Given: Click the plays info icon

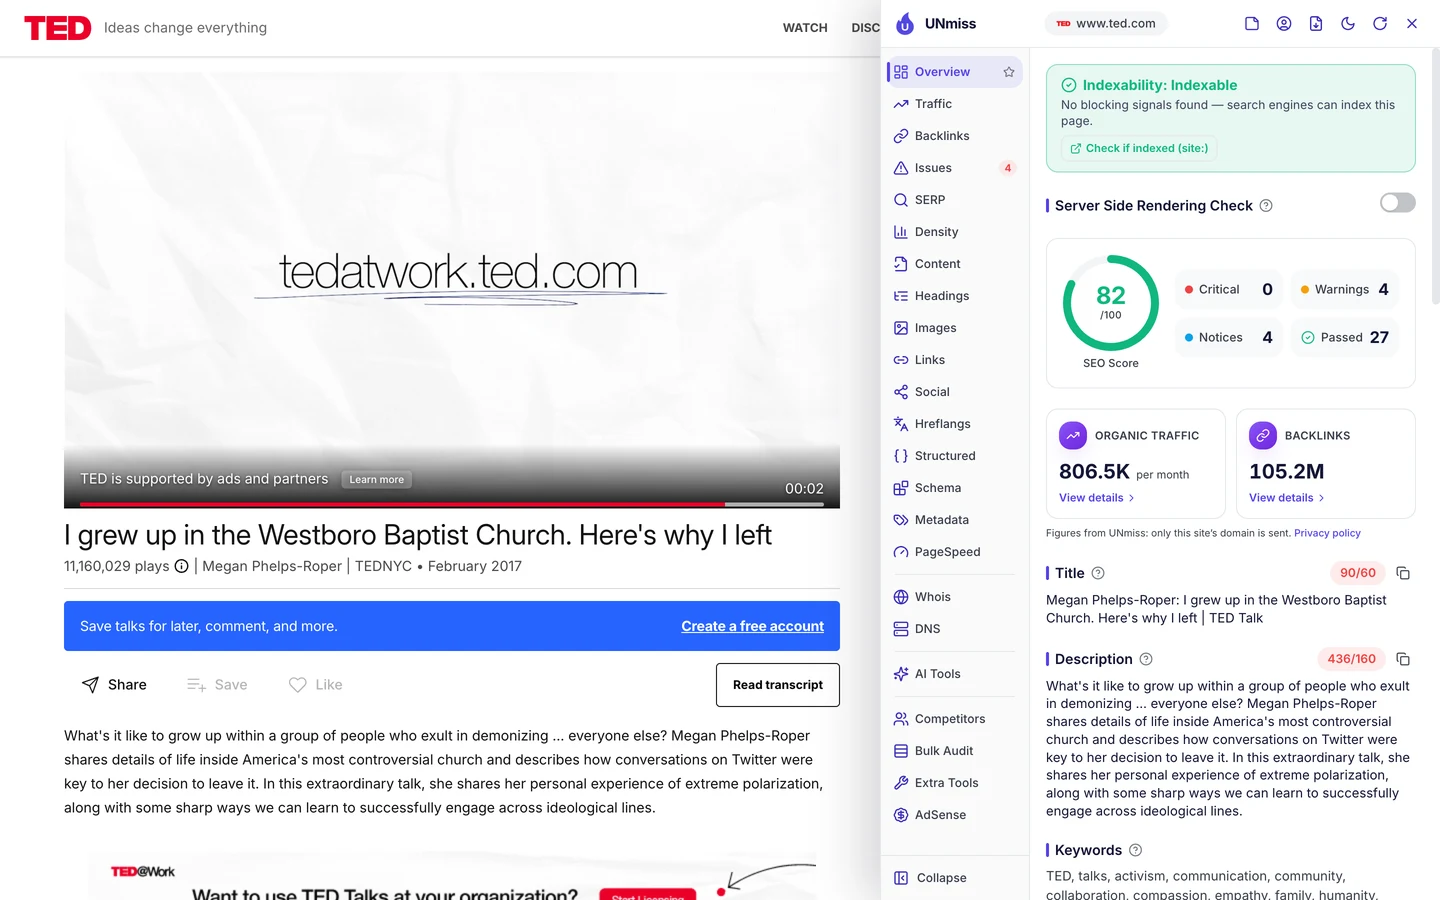Looking at the screenshot, I should (182, 566).
